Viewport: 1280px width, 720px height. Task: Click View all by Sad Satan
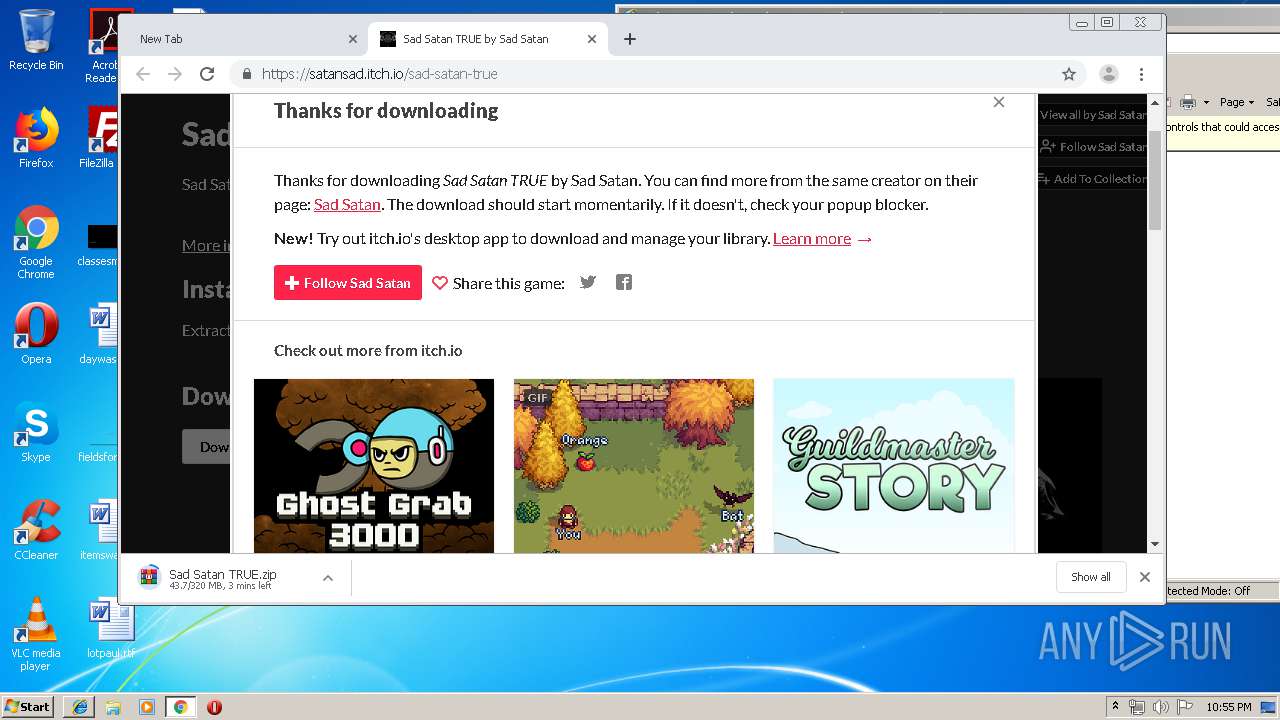pyautogui.click(x=1093, y=115)
